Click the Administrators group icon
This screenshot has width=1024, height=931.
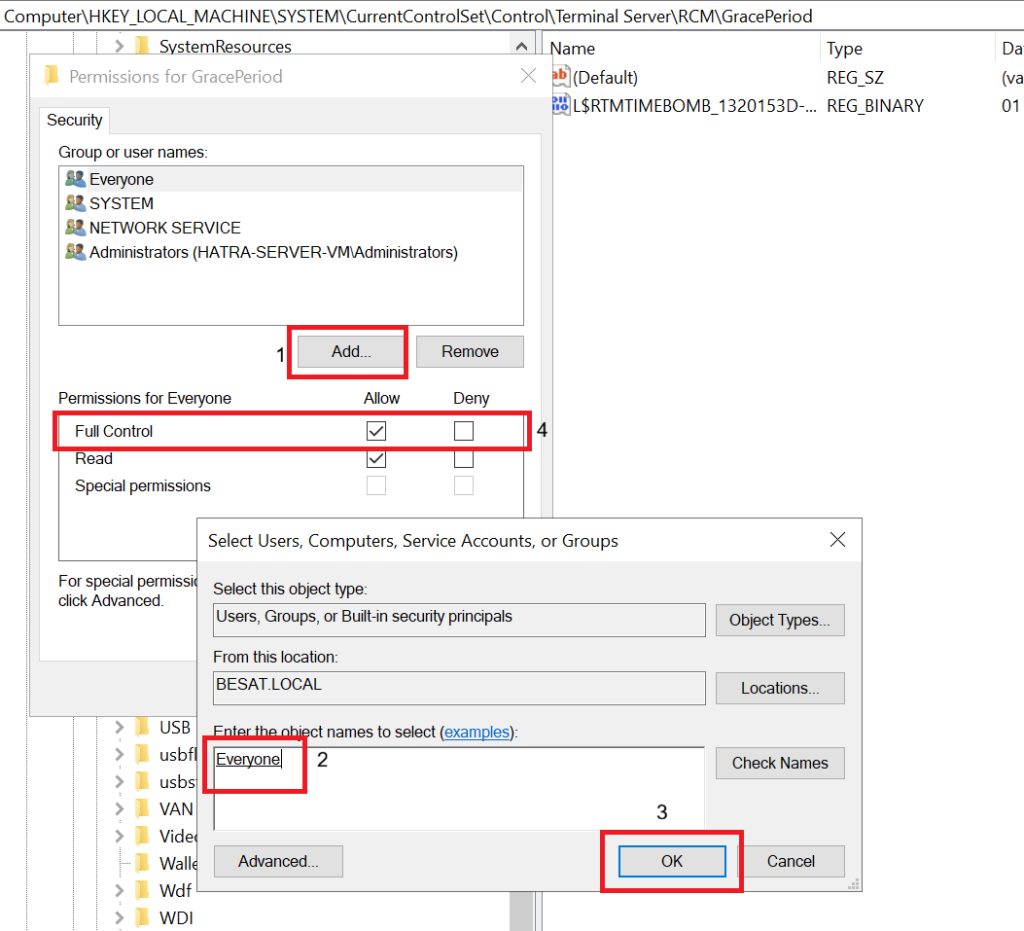pyautogui.click(x=75, y=251)
